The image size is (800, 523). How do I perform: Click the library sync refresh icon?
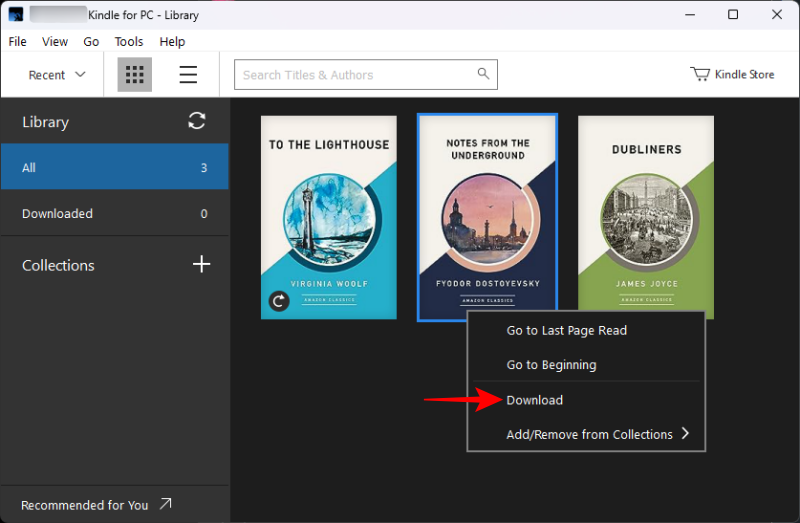click(197, 121)
